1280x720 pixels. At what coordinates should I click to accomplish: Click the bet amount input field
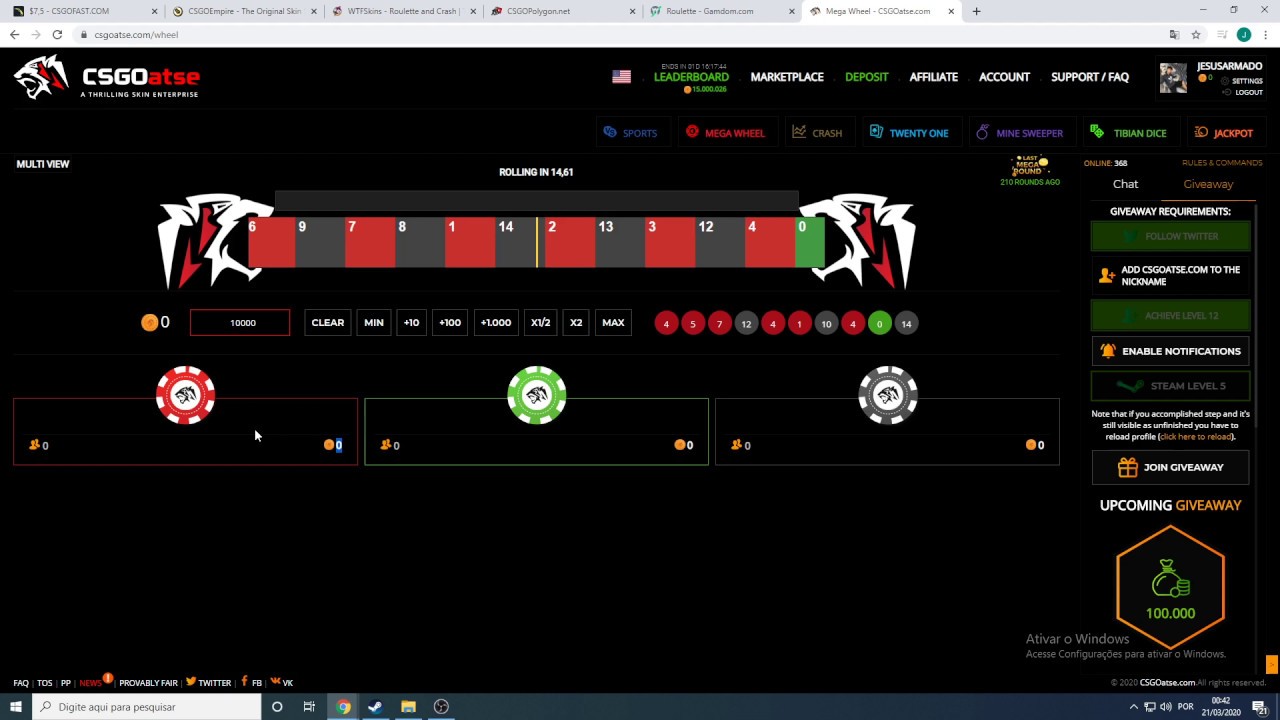click(240, 323)
